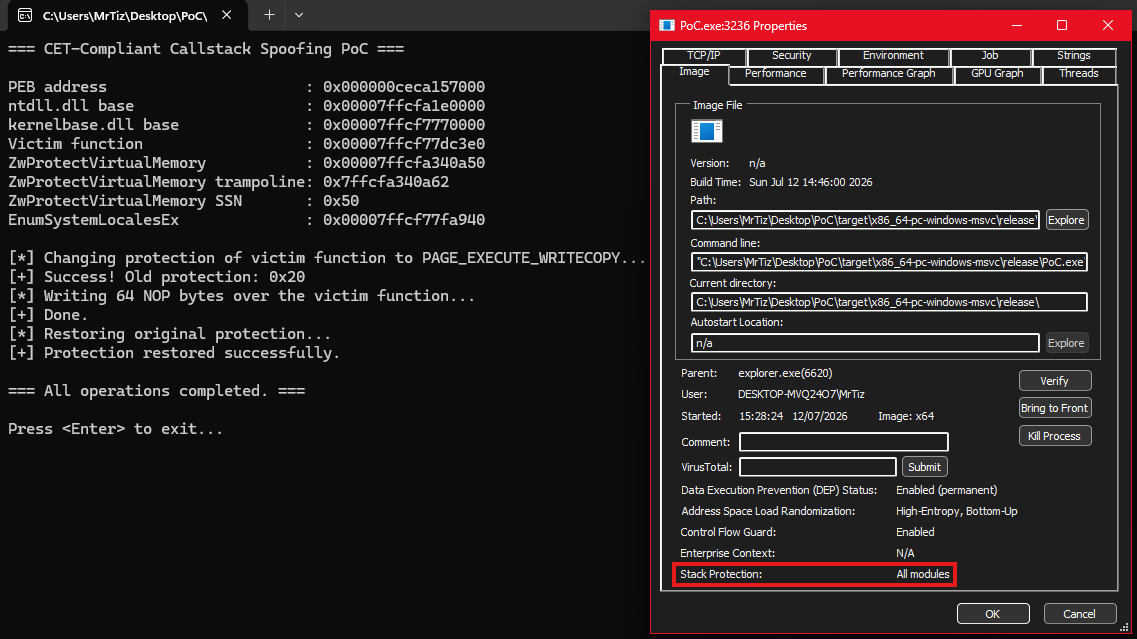Switch to the TCP/IP tab

(703, 55)
